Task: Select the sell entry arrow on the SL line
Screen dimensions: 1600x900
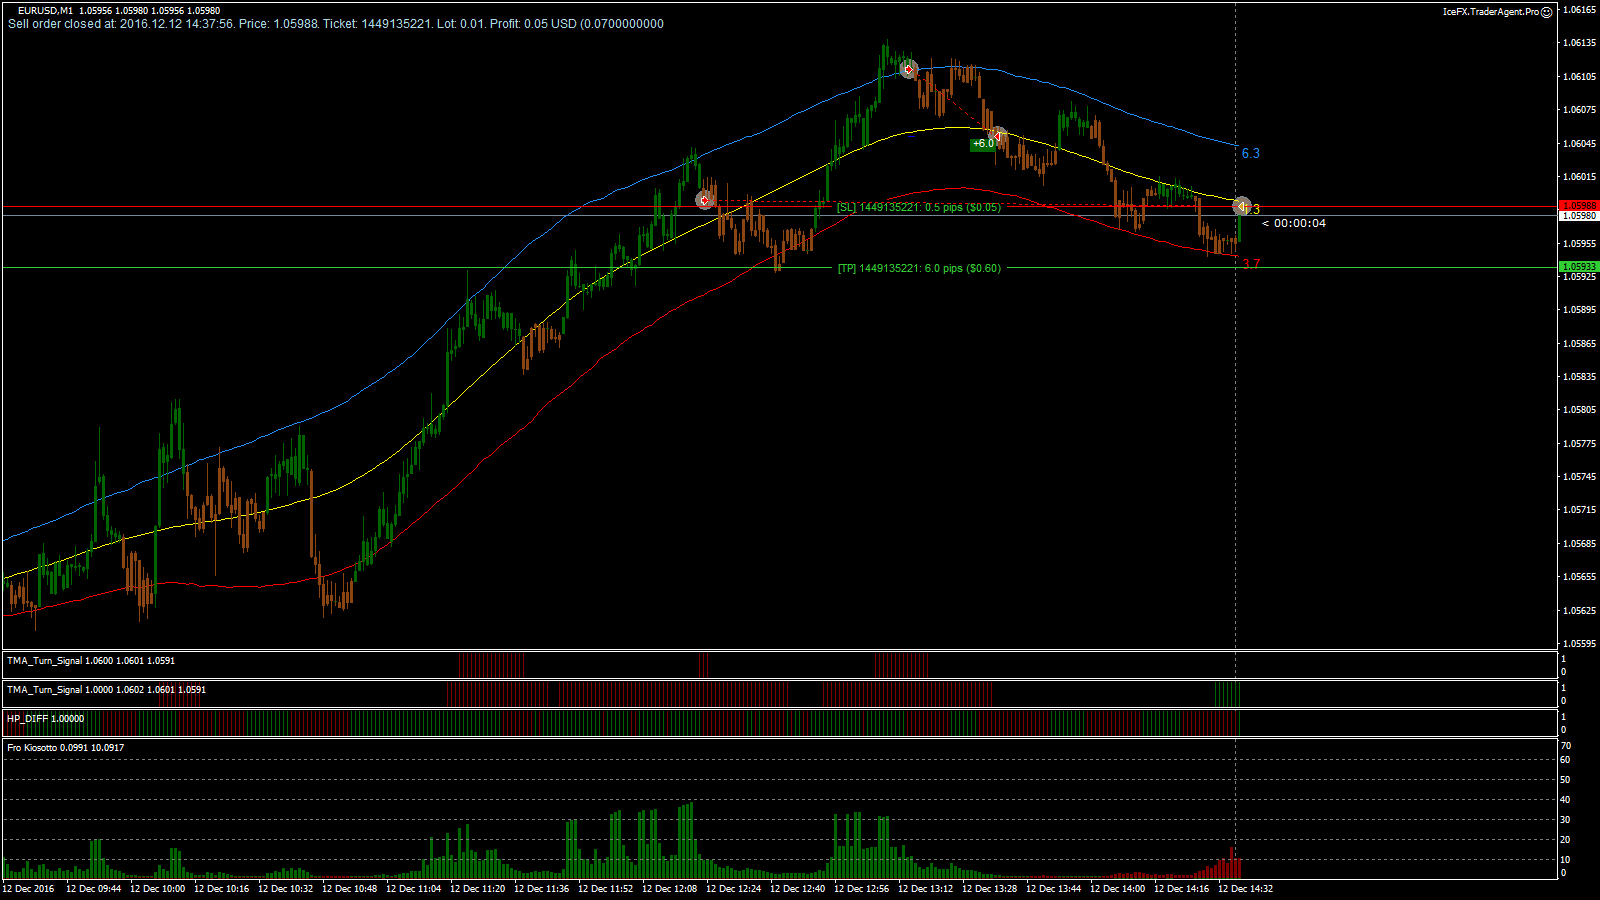Action: coord(705,200)
